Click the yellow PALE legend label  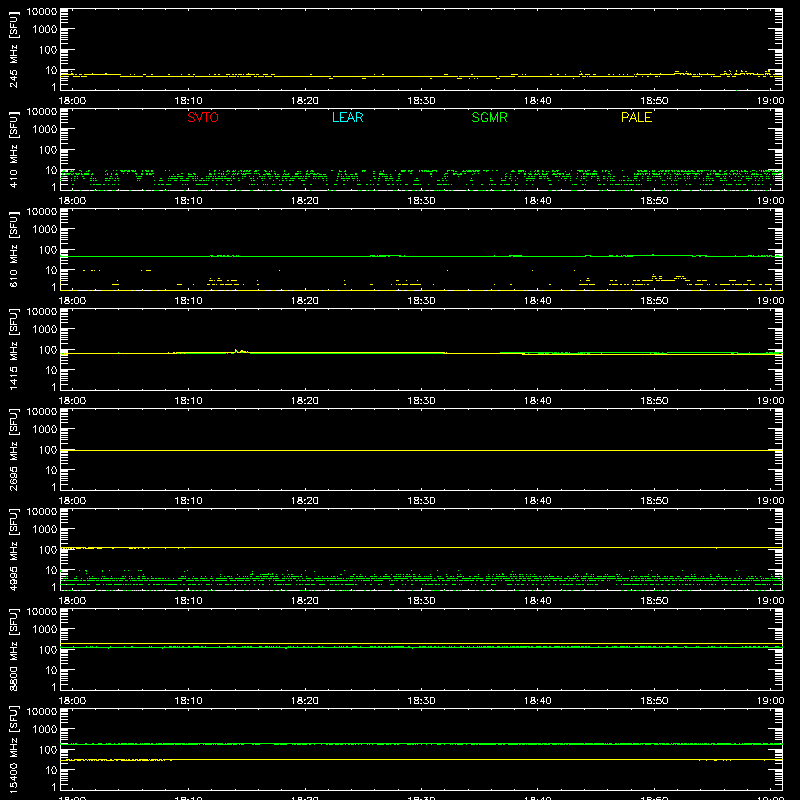tap(636, 117)
